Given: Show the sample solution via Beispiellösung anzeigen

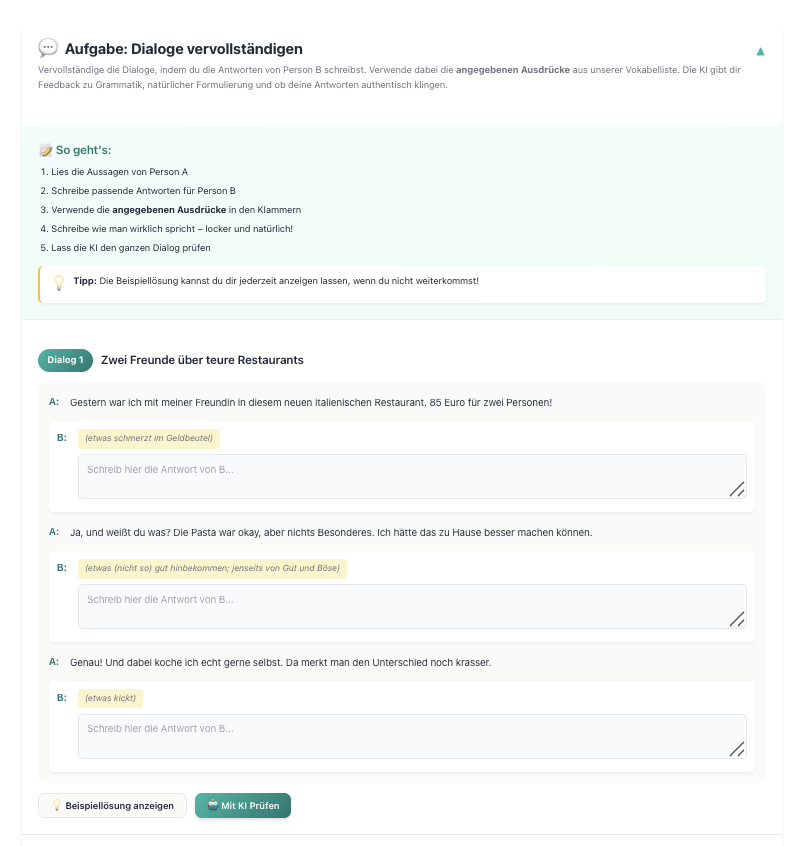Looking at the screenshot, I should click(112, 806).
